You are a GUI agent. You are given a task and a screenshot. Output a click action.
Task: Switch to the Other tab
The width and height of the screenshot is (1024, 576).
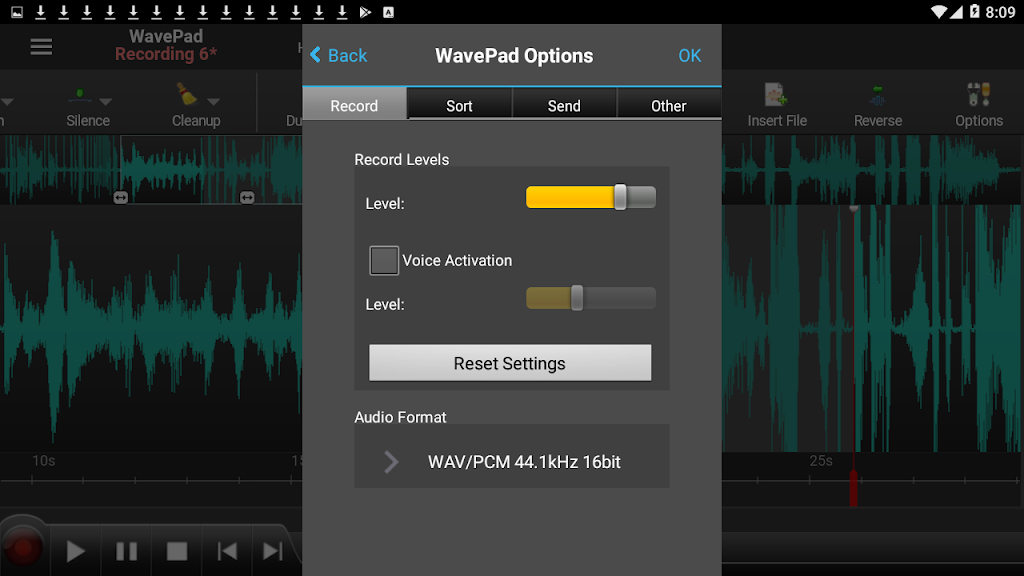tap(669, 105)
